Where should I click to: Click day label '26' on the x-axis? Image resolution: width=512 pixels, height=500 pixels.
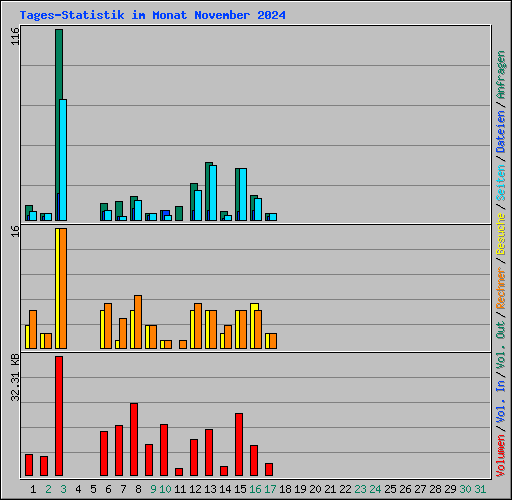pos(405,489)
